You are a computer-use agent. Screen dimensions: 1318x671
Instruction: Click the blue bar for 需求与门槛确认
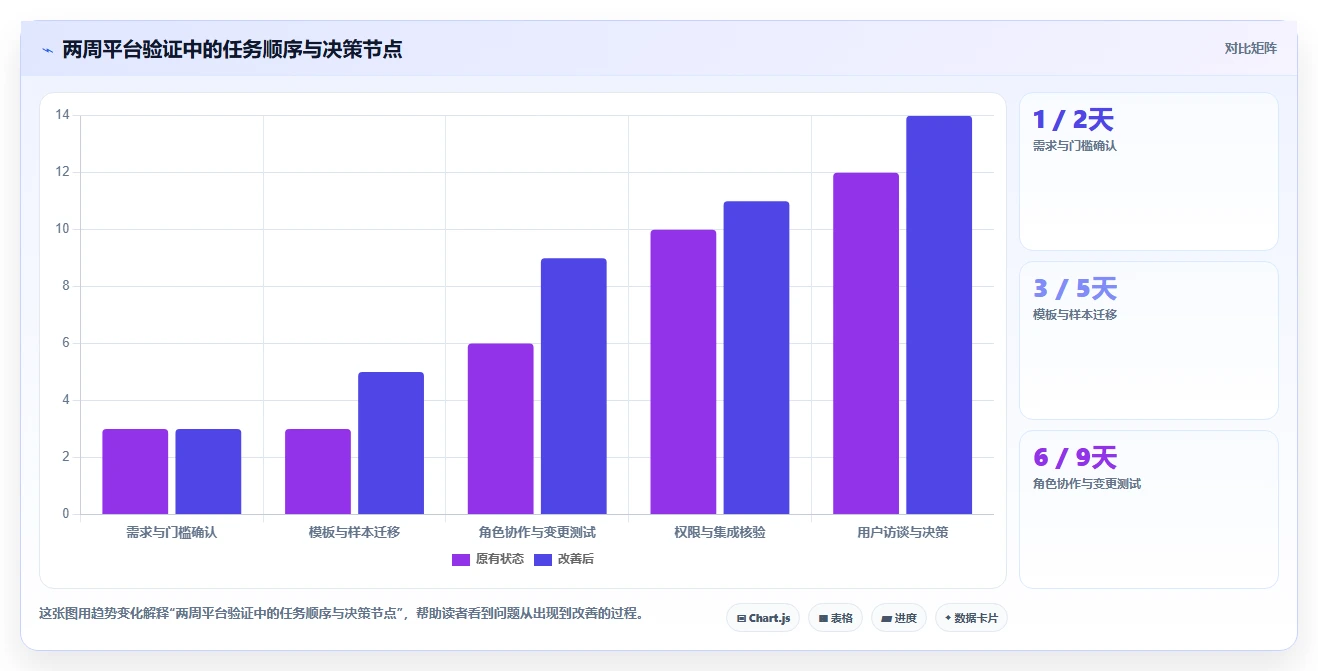click(x=208, y=472)
